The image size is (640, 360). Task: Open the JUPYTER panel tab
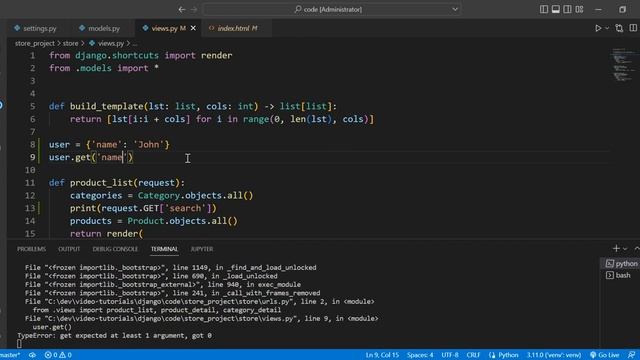click(x=202, y=249)
